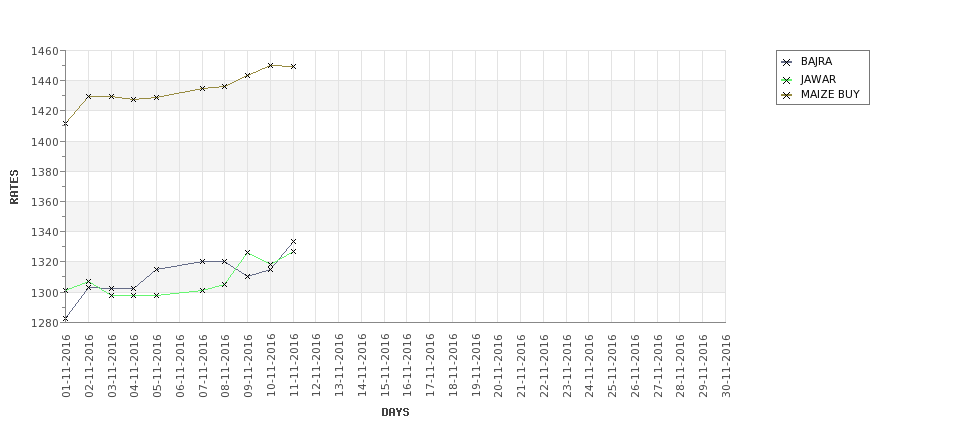Select the JAWAR point on 01-11-2016
Screen dimensions: 975x429
point(66,290)
